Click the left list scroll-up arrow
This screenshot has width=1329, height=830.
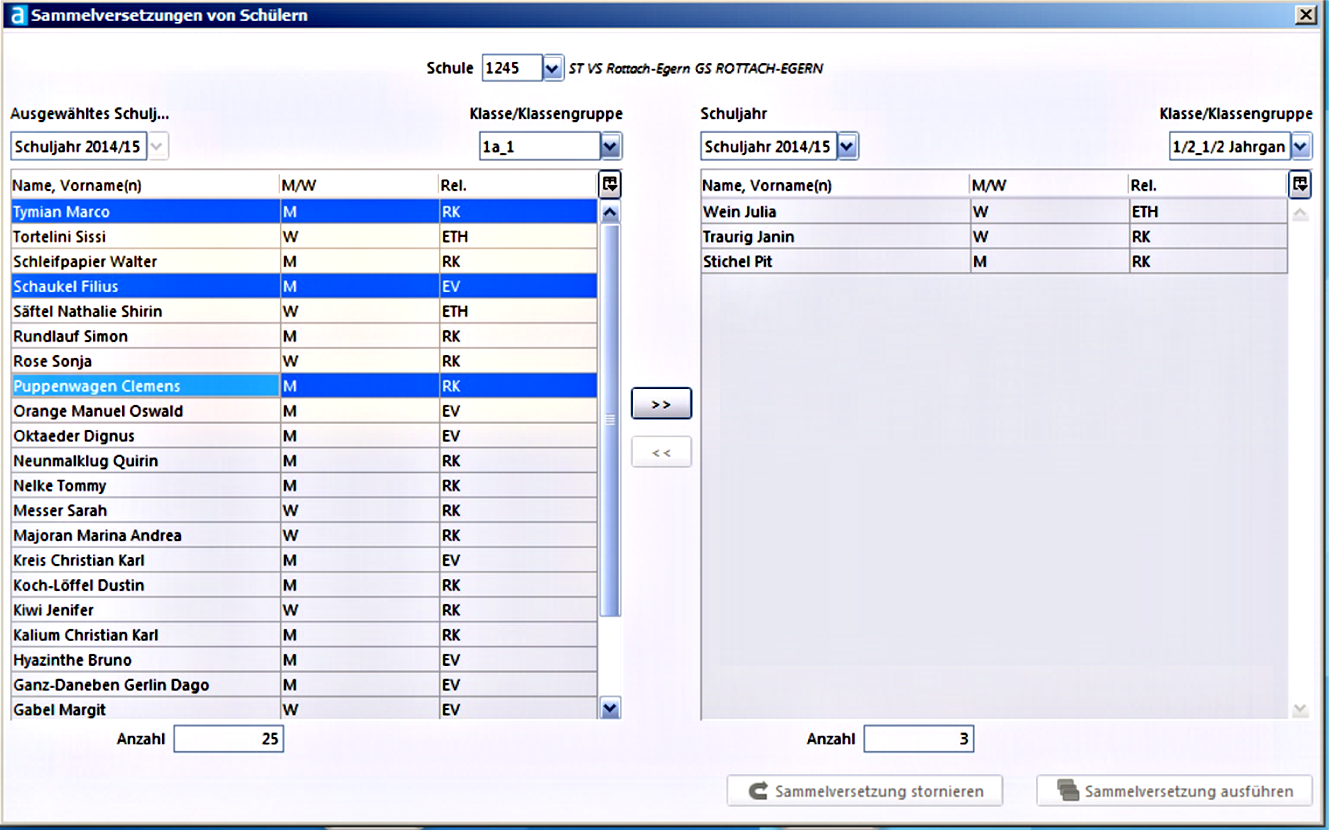[x=610, y=212]
